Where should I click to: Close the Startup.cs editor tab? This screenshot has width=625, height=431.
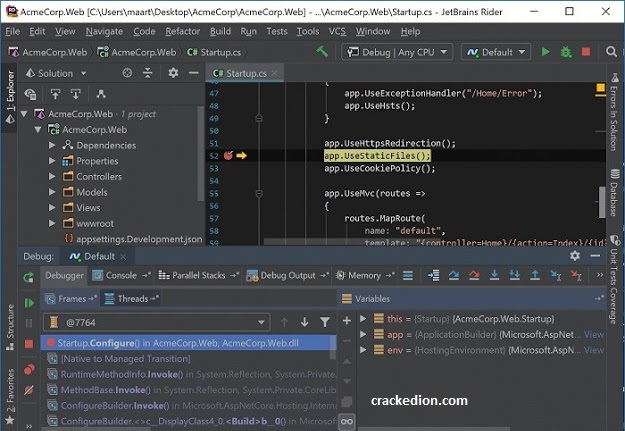[x=275, y=73]
